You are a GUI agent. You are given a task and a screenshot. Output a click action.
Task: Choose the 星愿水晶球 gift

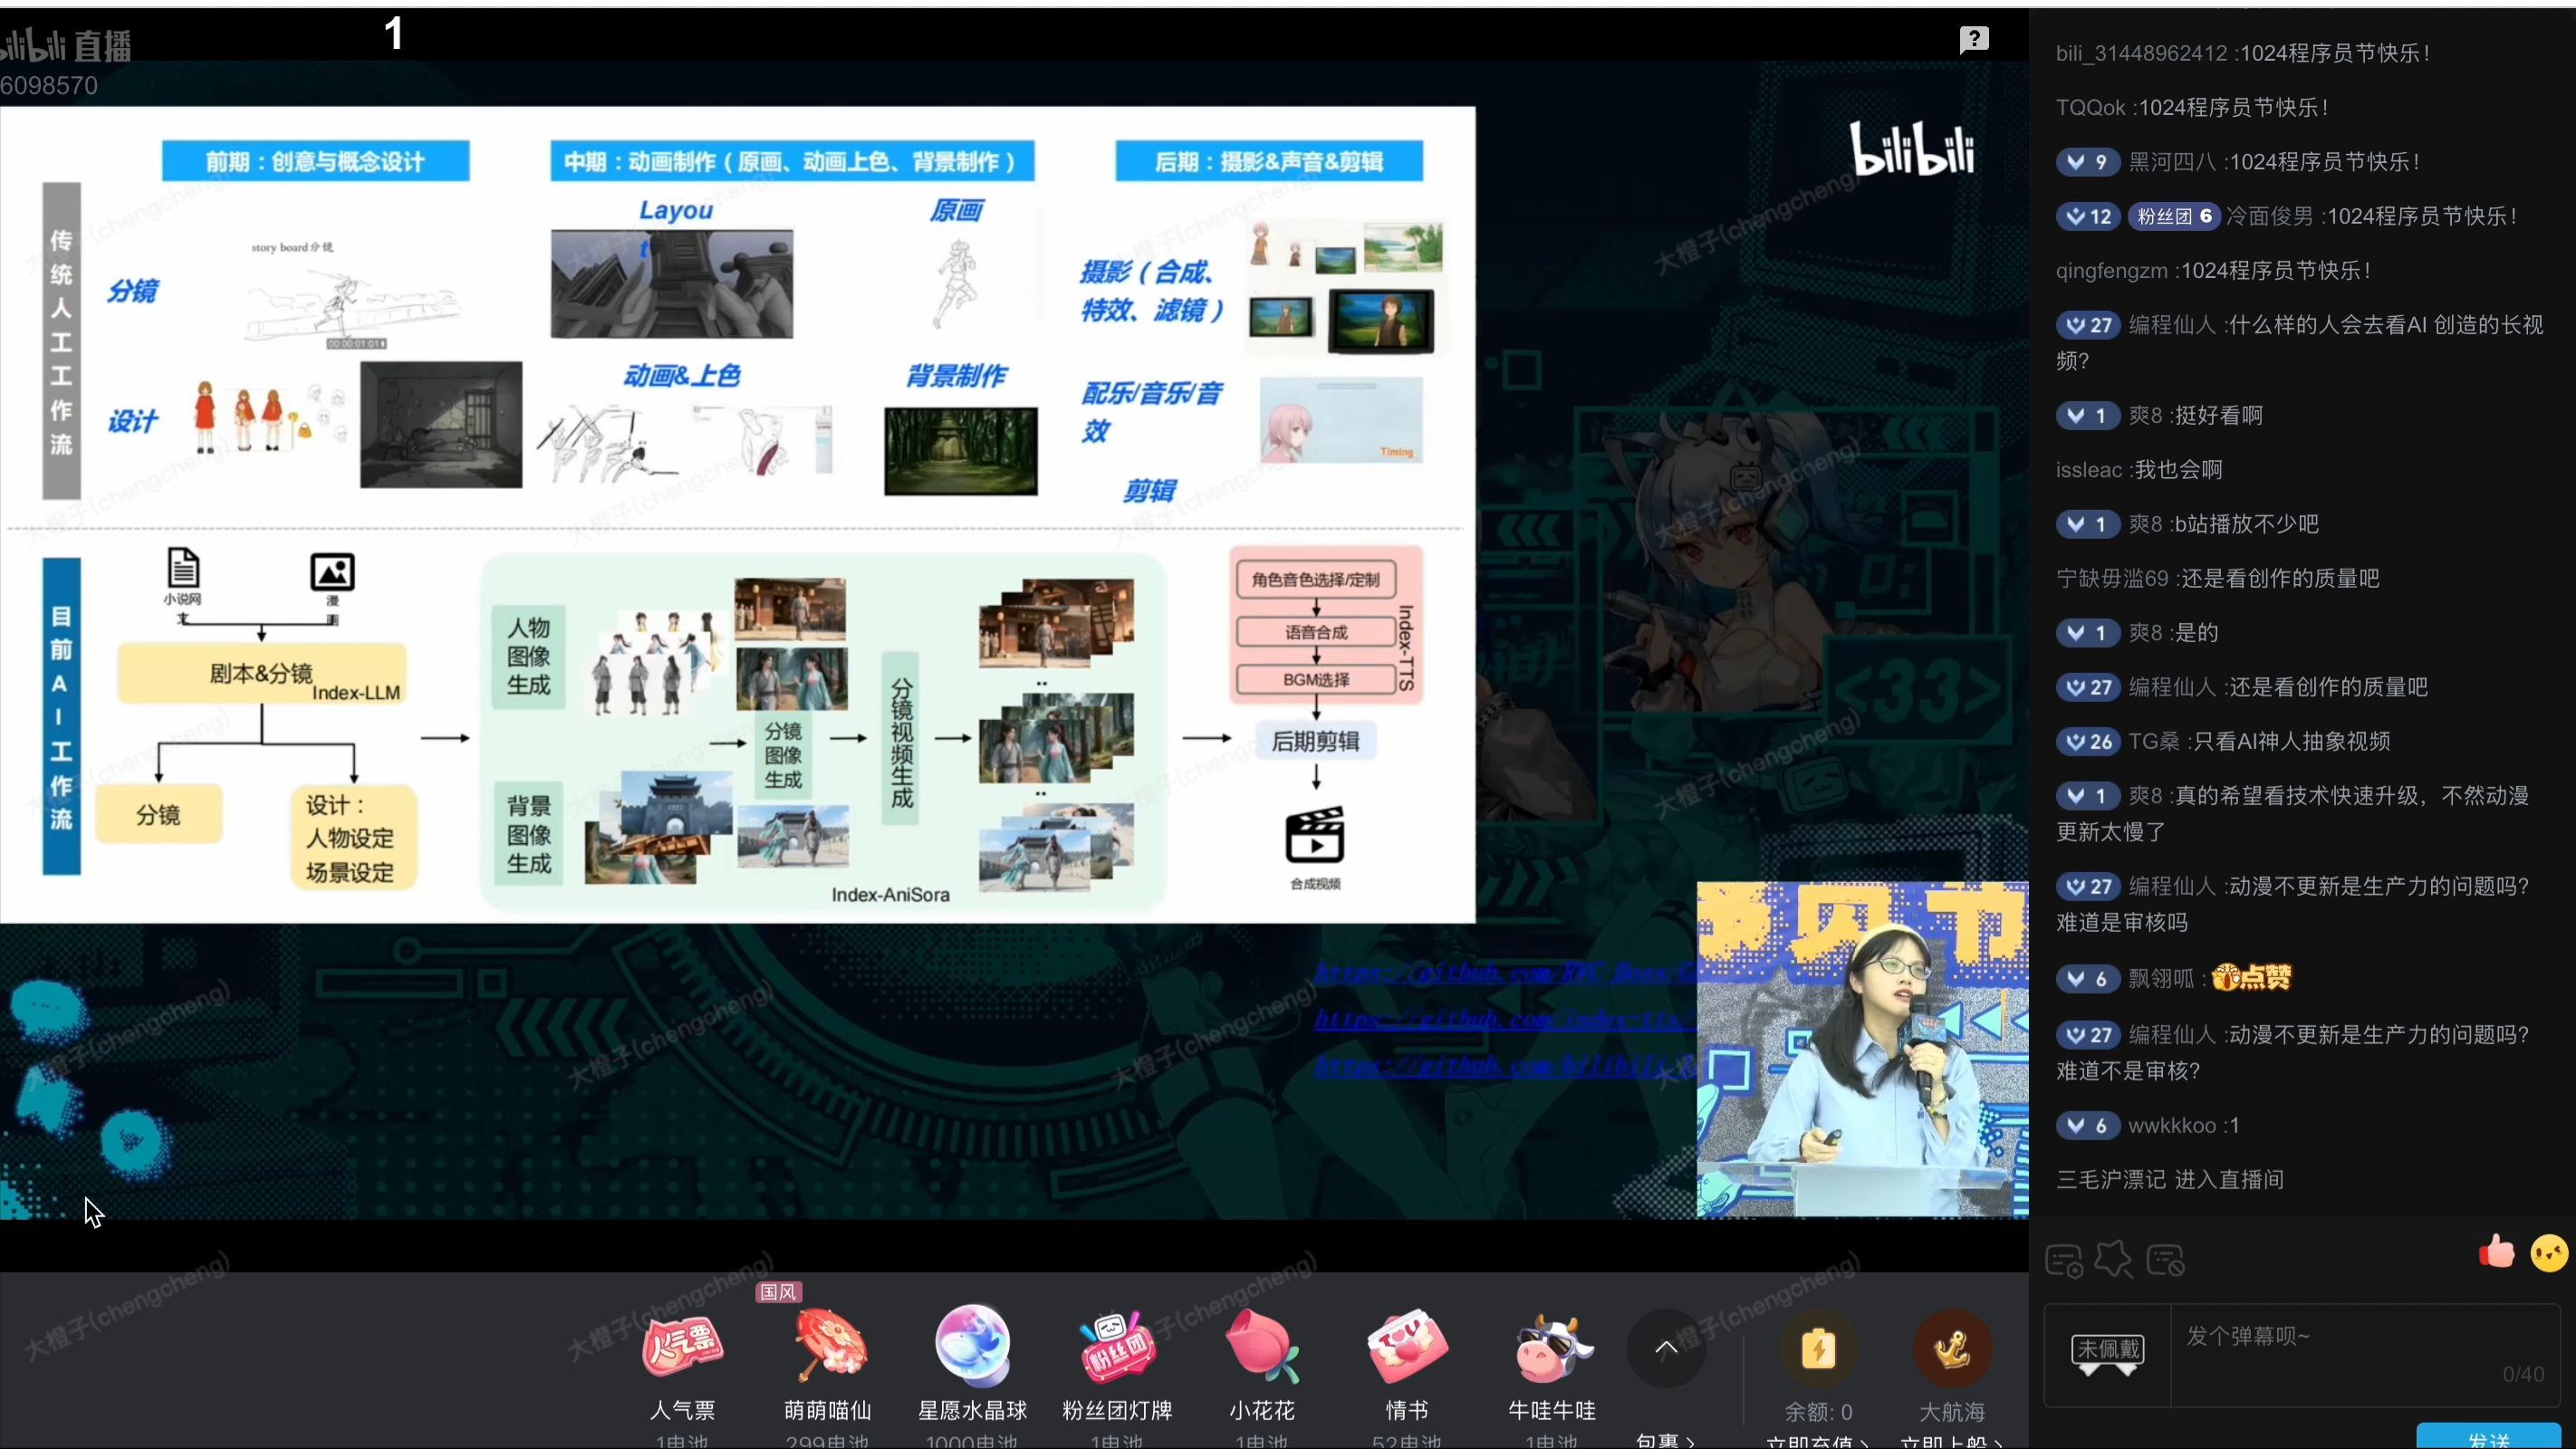tap(972, 1346)
